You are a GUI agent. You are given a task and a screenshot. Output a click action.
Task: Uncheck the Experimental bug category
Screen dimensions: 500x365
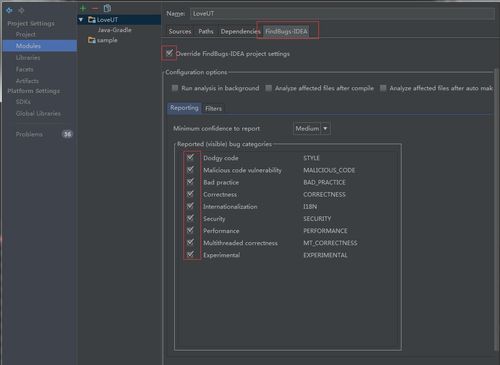click(x=190, y=255)
